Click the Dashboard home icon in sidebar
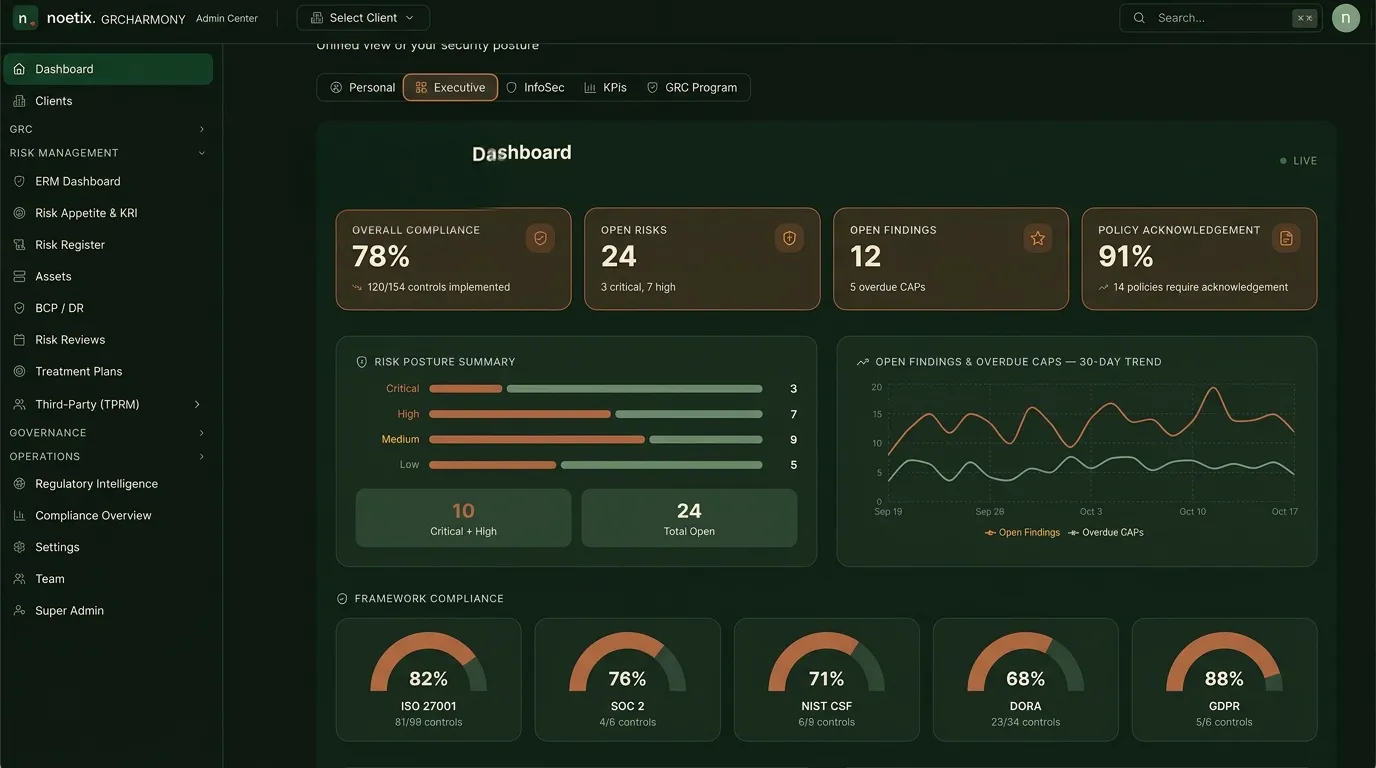Screen dimensions: 1376x768 click(x=19, y=69)
